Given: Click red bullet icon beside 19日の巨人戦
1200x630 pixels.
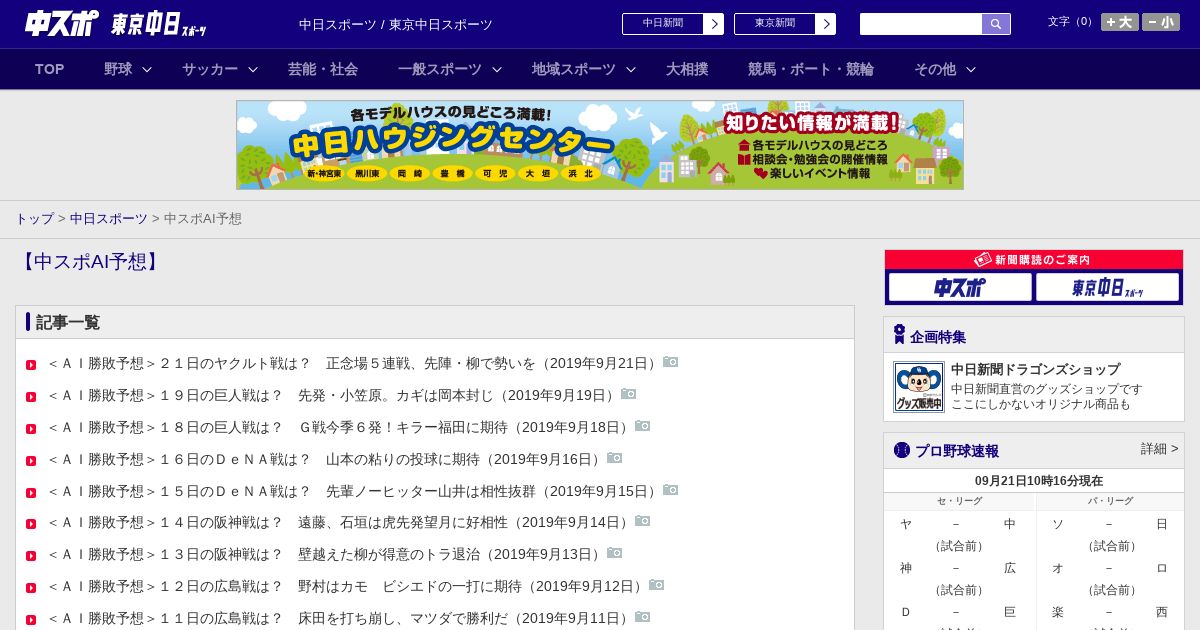Looking at the screenshot, I should [31, 397].
